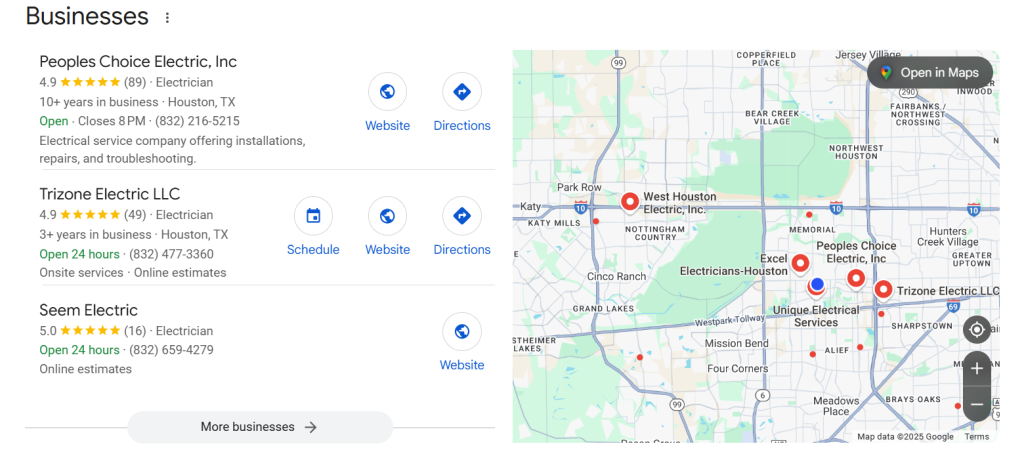Open the Seem Electric listing title
This screenshot has height=469, width=1024.
click(88, 310)
